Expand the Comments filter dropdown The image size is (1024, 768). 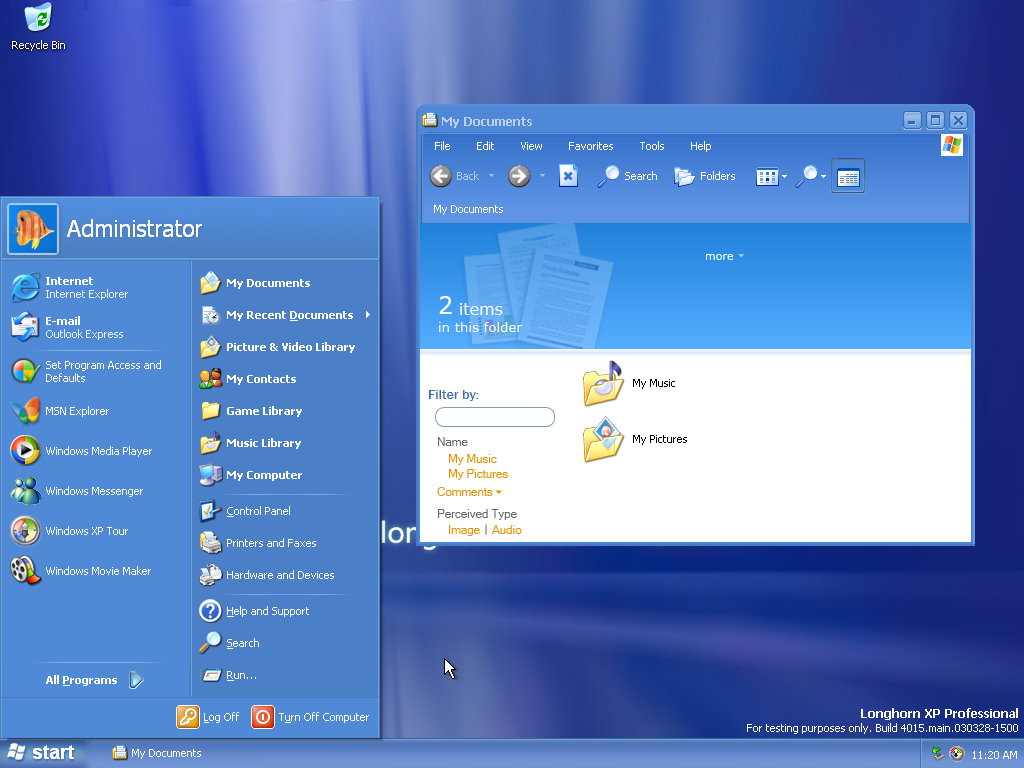469,492
